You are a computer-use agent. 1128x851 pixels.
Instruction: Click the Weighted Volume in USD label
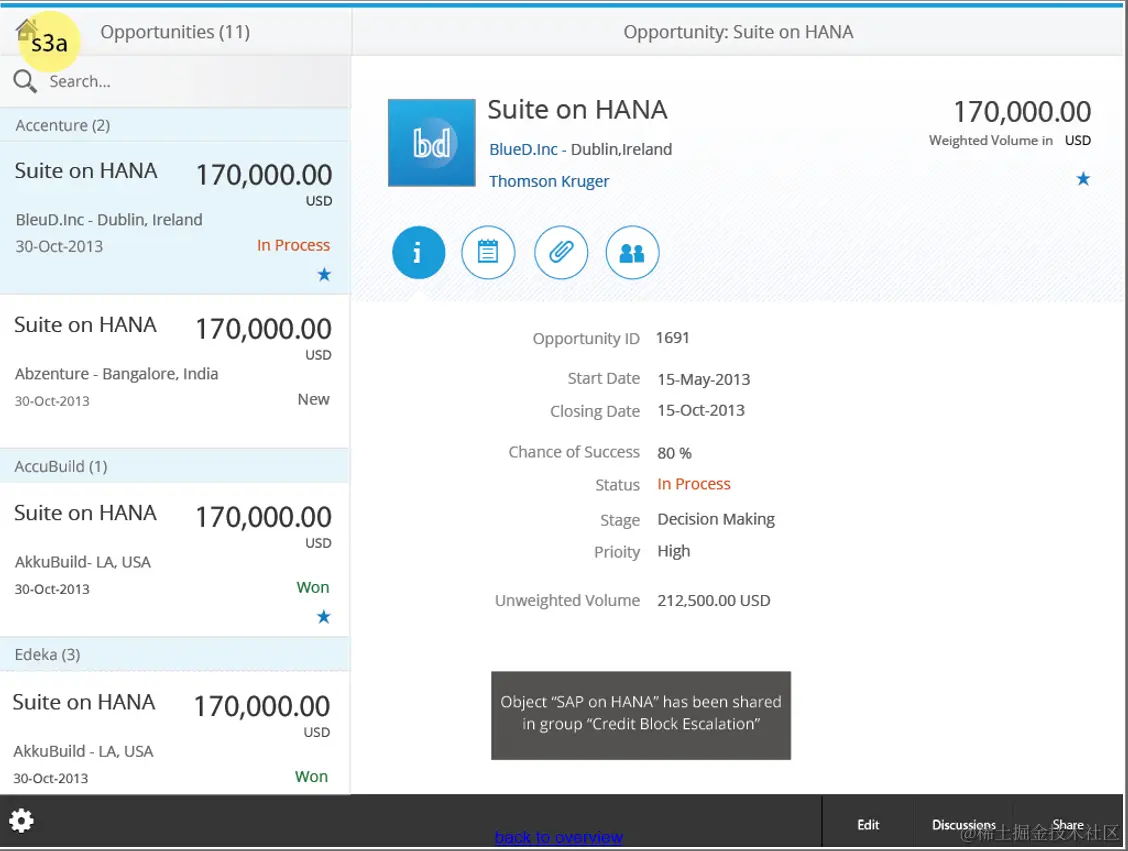point(1009,140)
